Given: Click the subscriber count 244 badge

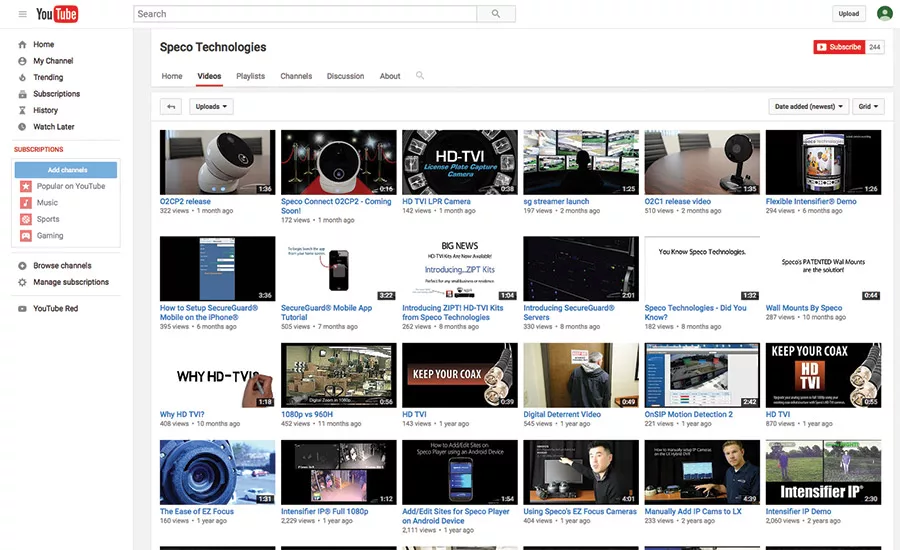Looking at the screenshot, I should (875, 47).
